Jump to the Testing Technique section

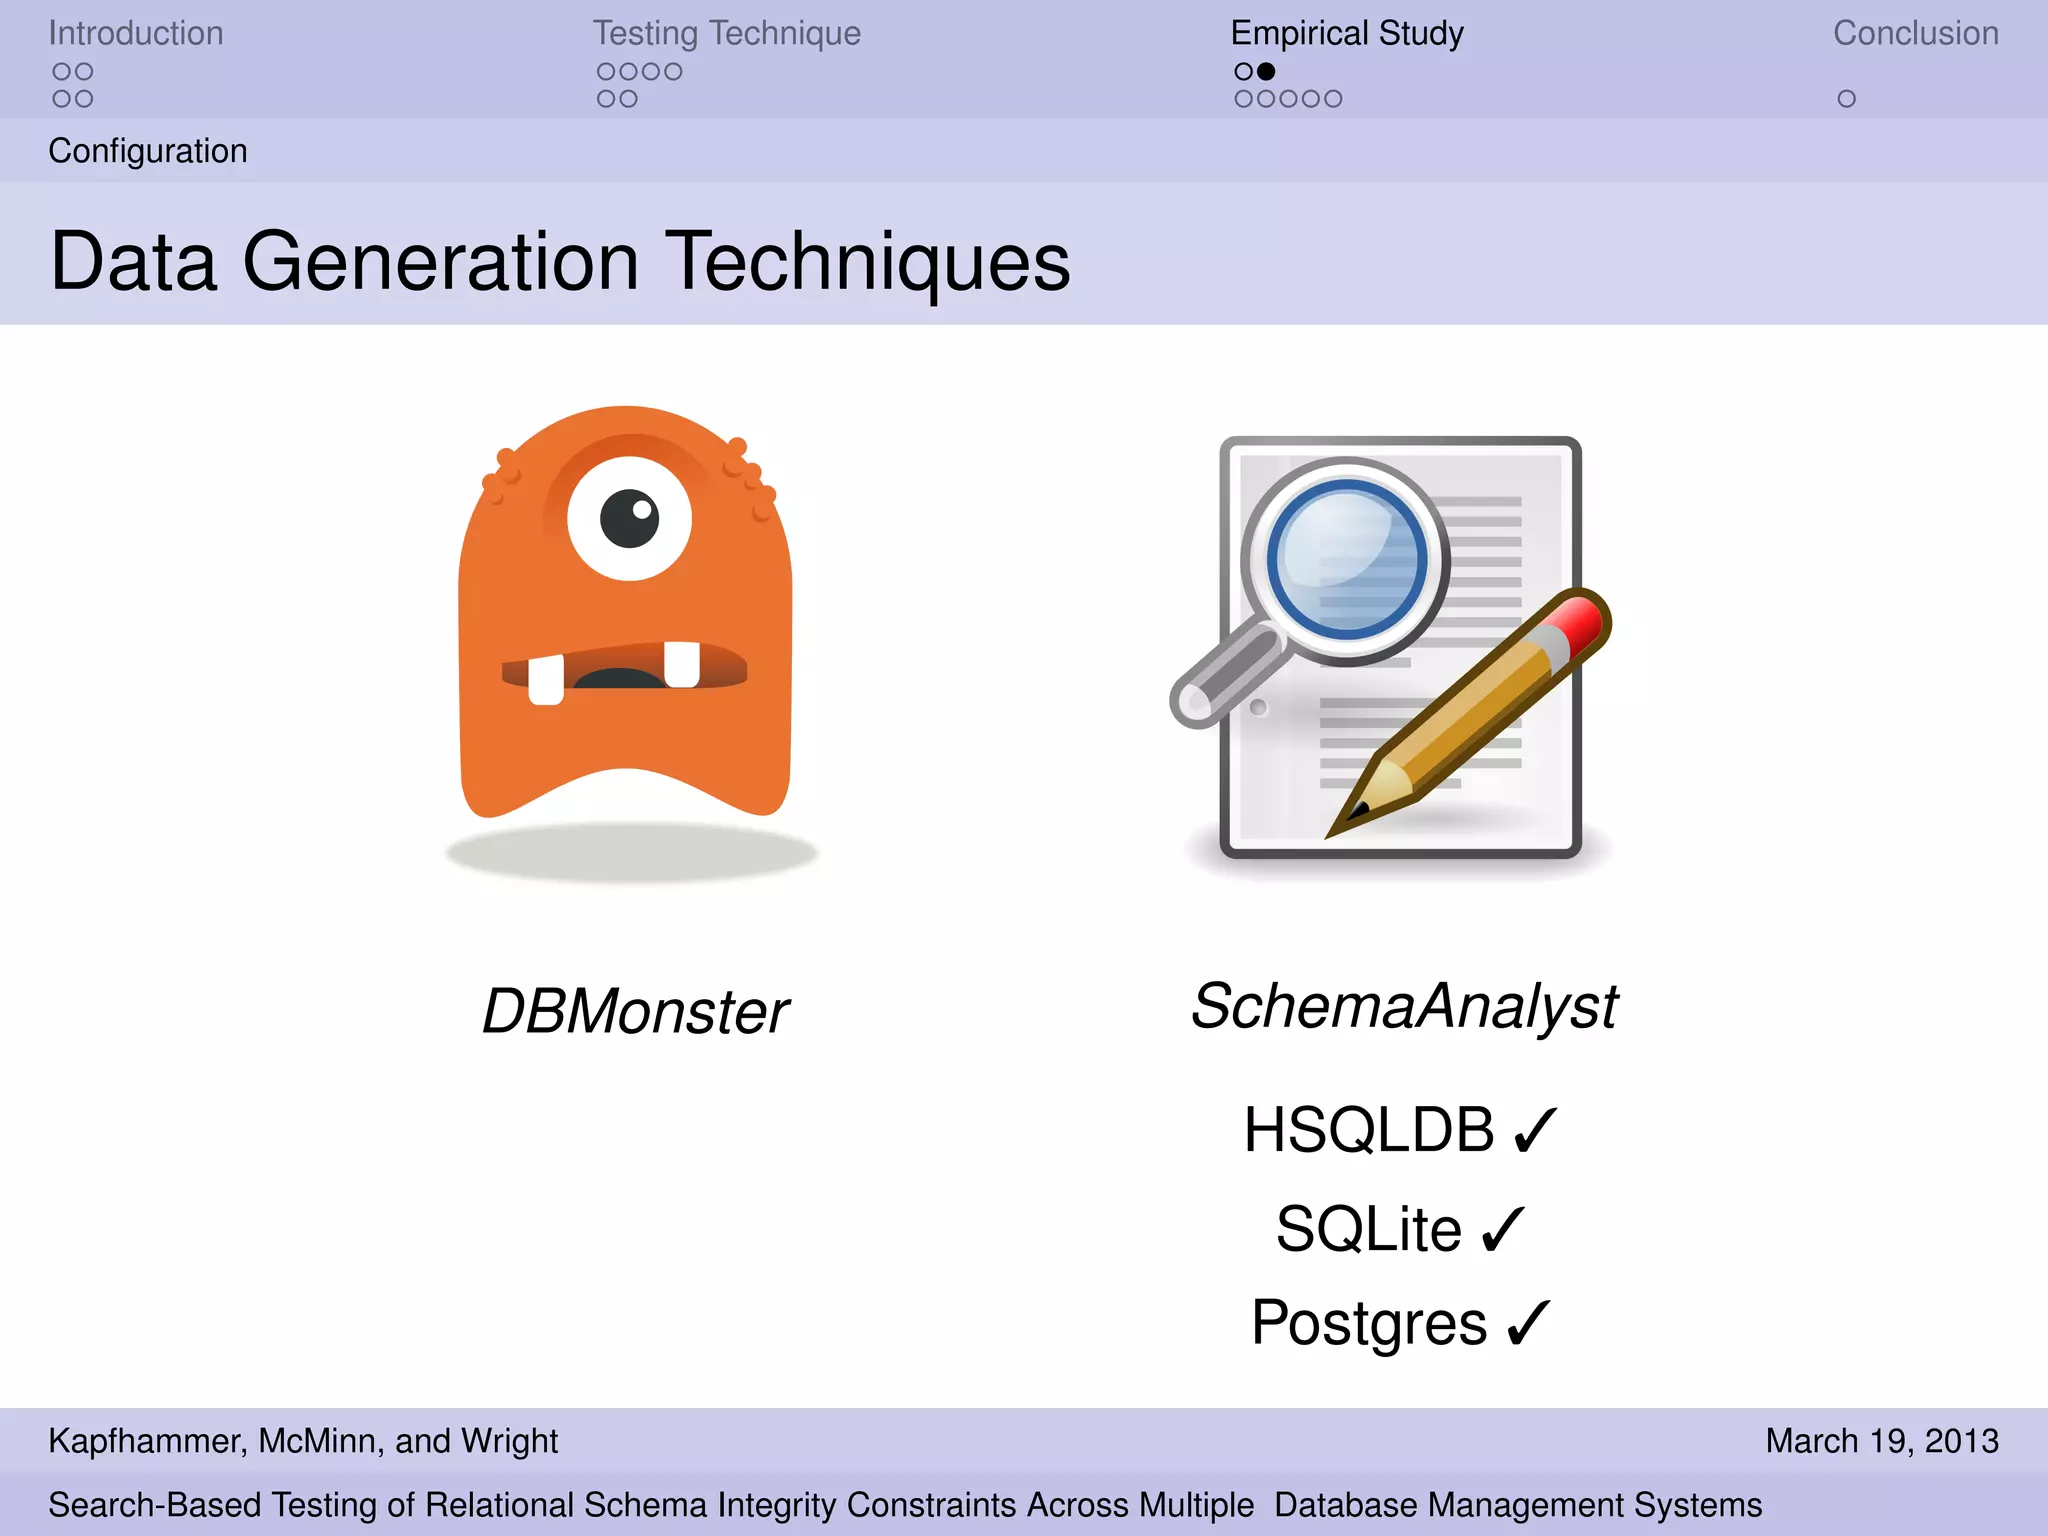click(727, 33)
